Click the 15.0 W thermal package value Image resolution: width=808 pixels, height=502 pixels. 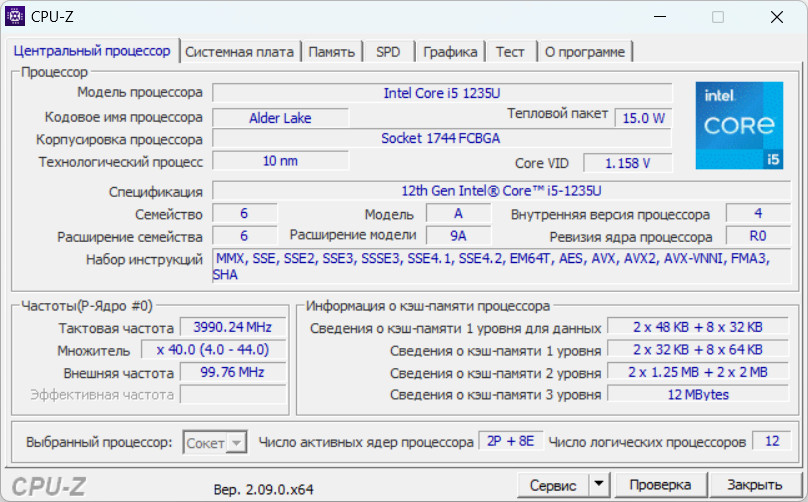pos(644,118)
